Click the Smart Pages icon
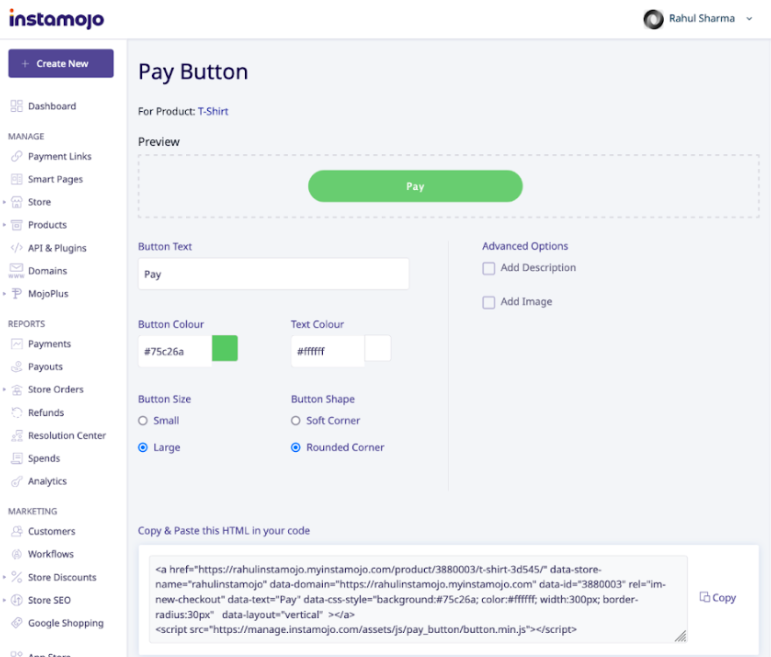771x657 pixels. [17, 179]
